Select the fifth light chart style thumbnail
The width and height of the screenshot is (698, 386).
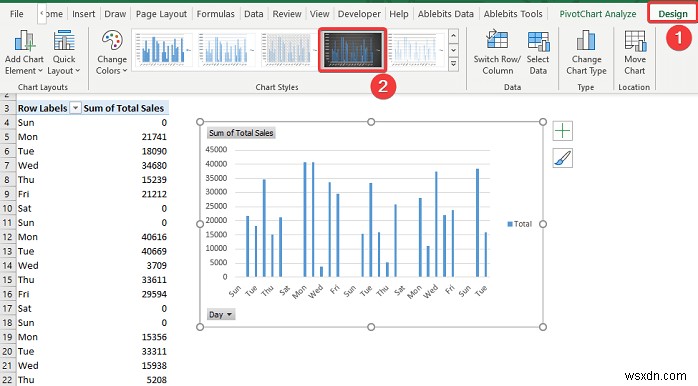tap(416, 49)
